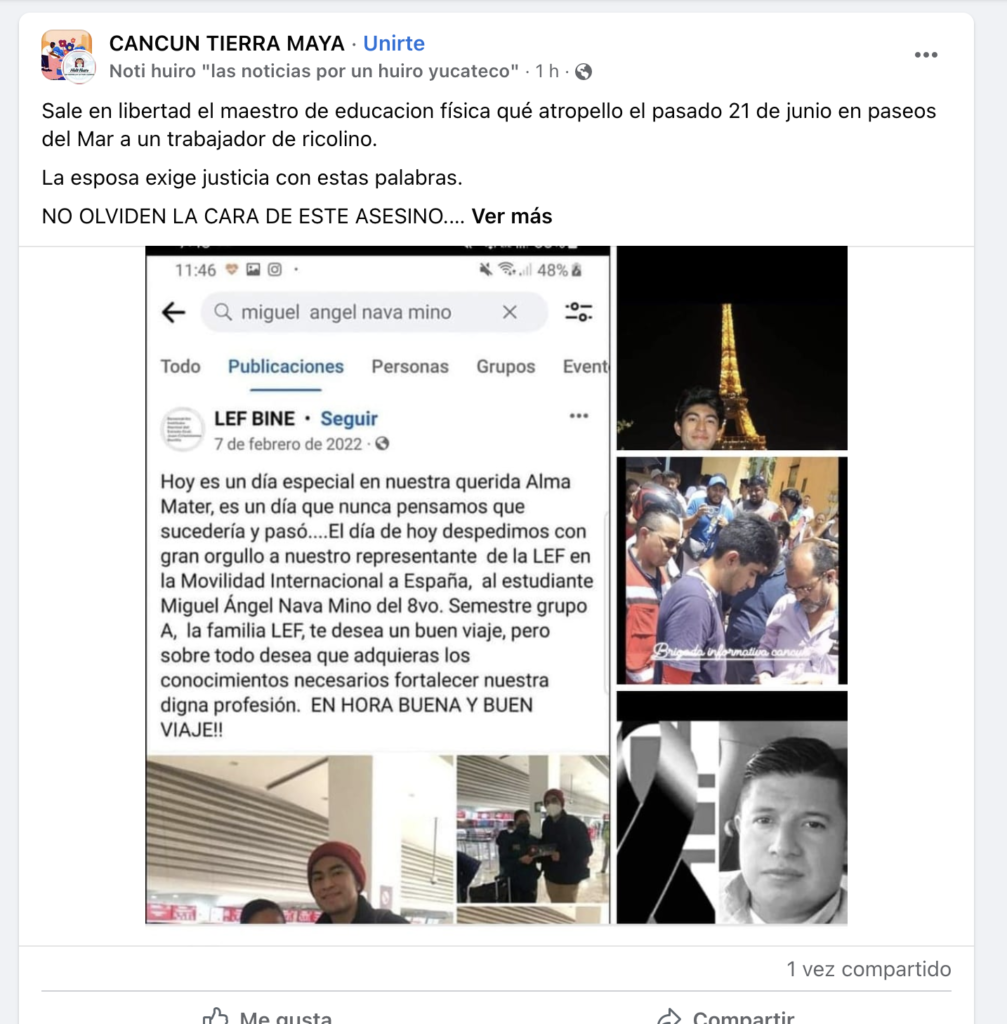Open the crowd photo with Brigada watermark
The height and width of the screenshot is (1024, 1007).
click(732, 571)
